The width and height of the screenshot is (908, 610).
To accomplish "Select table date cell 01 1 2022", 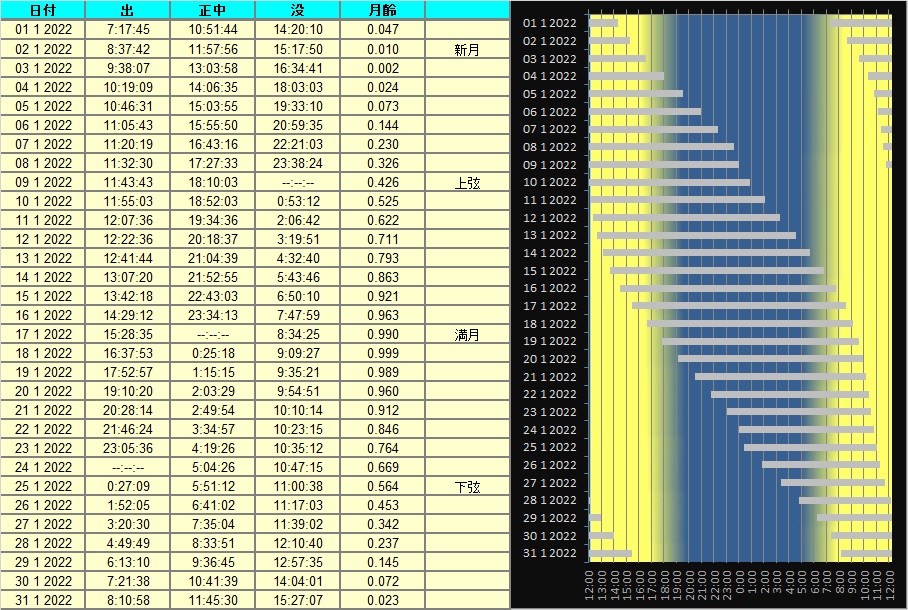I will pyautogui.click(x=43, y=30).
